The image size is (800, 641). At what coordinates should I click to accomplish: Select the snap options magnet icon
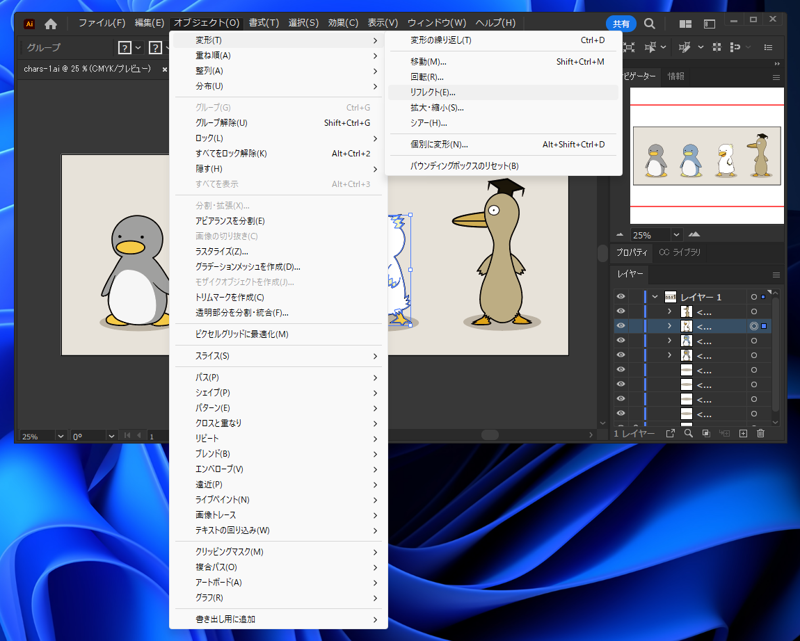pyautogui.click(x=735, y=47)
